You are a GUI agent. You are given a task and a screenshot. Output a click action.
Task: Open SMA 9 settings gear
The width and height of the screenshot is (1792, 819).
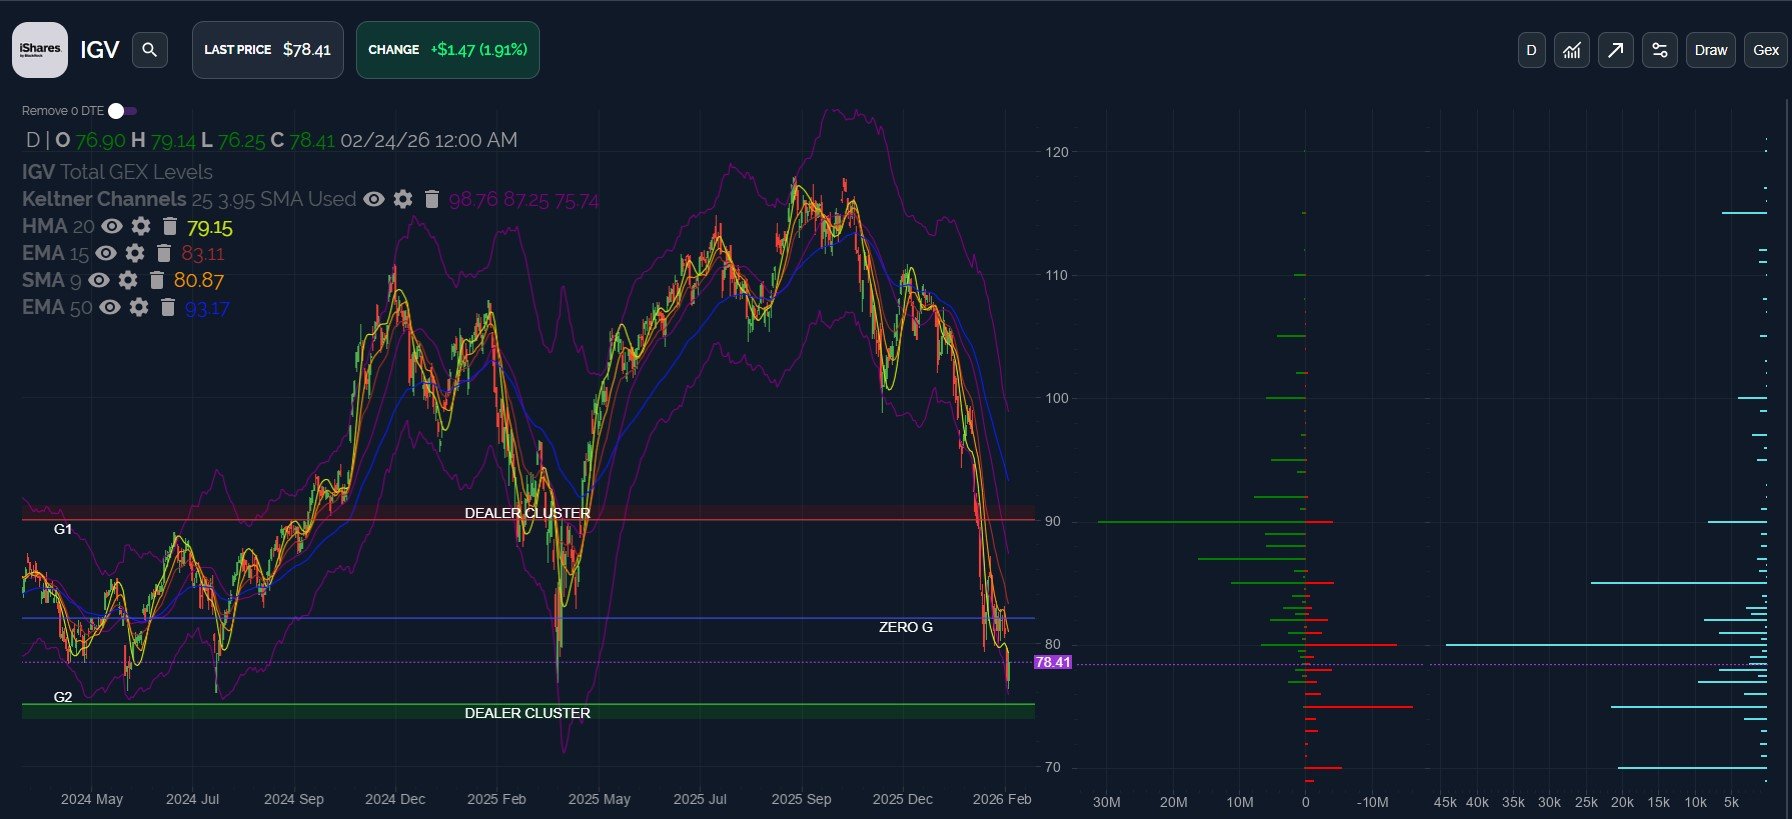pos(128,280)
